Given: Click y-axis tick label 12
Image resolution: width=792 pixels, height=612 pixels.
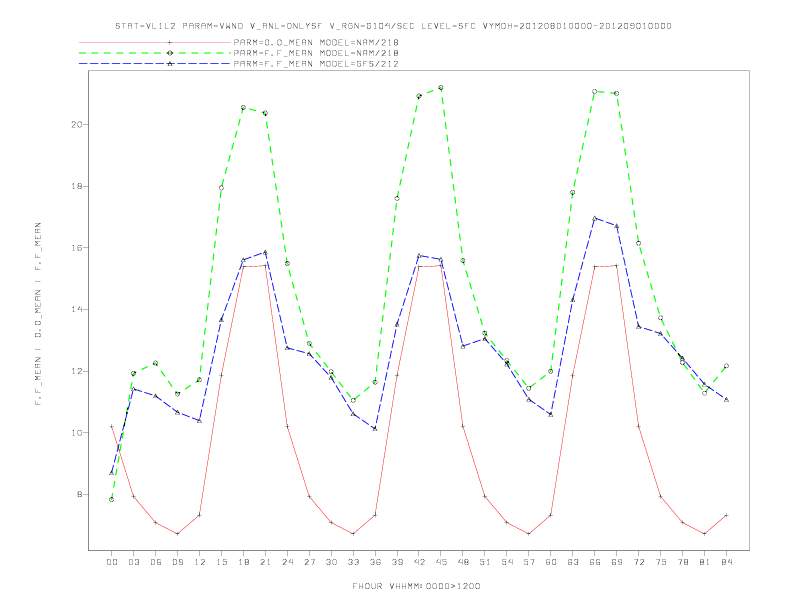Looking at the screenshot, I should click(x=77, y=371).
